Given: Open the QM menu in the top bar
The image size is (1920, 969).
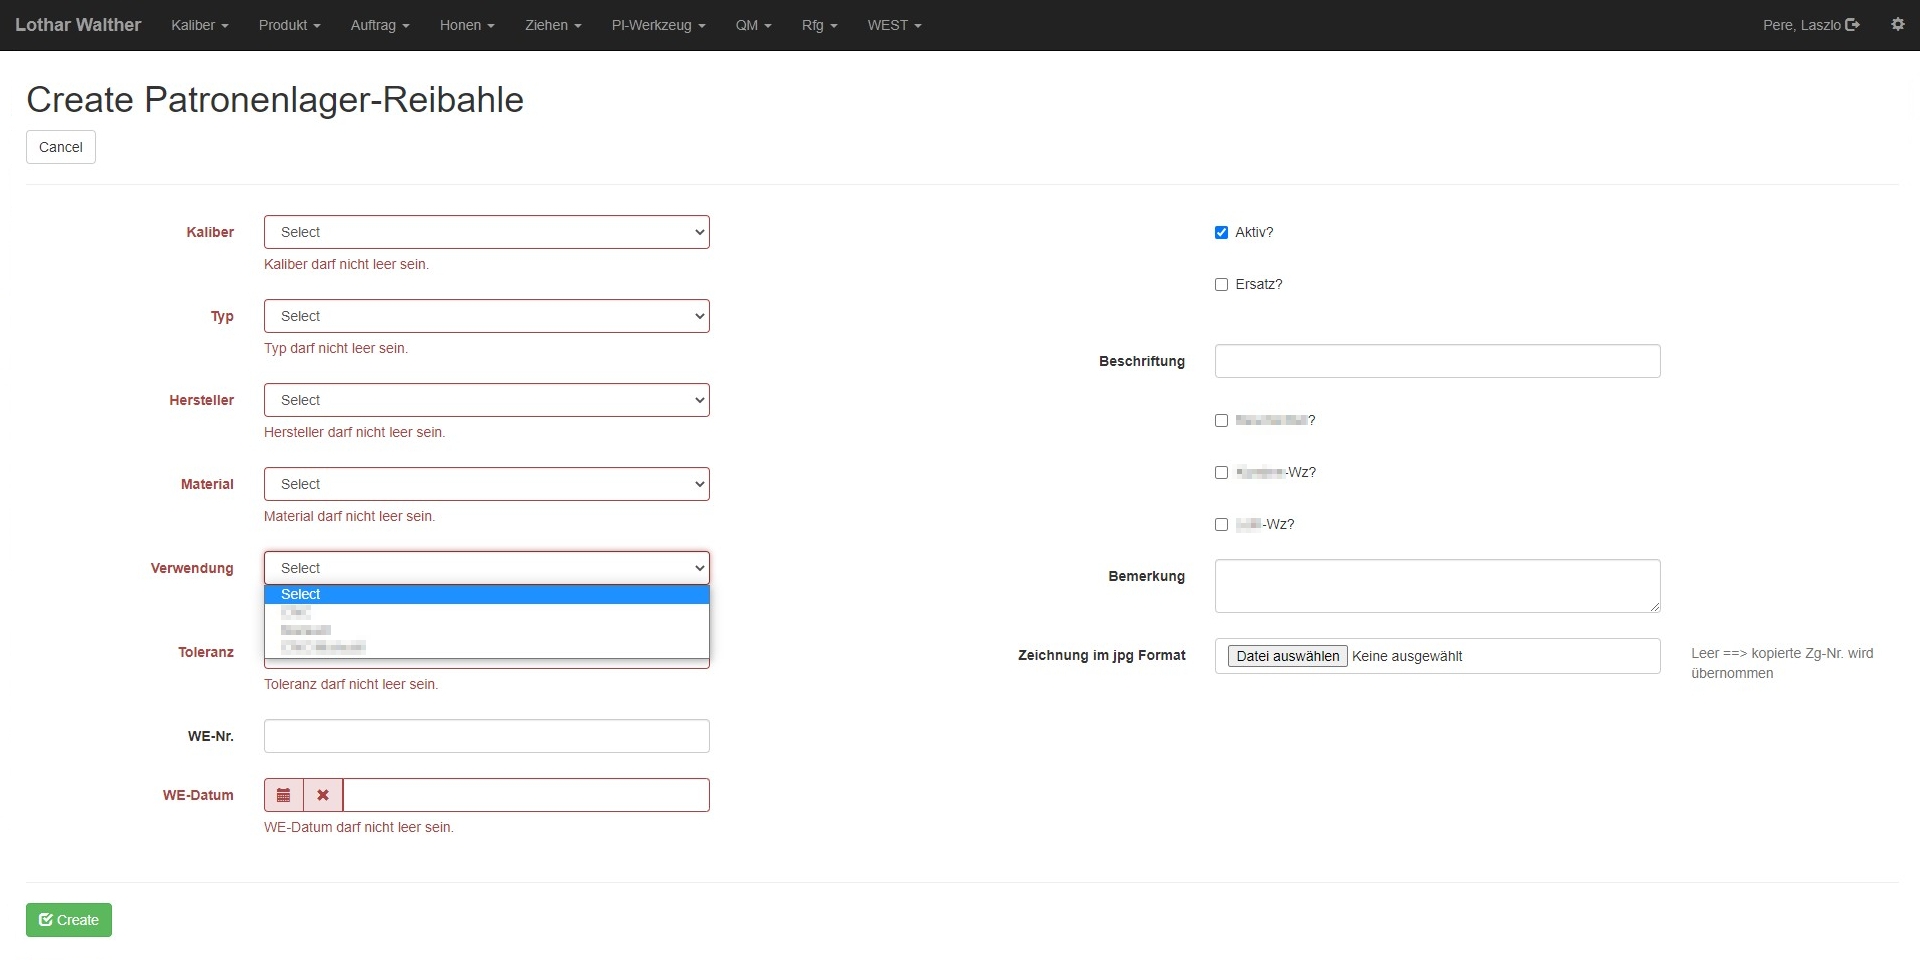Looking at the screenshot, I should [753, 25].
